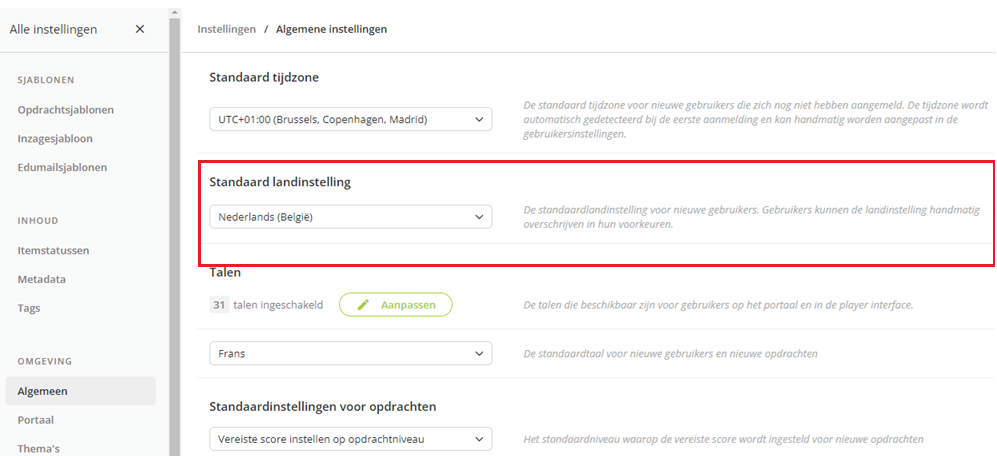997x456 pixels.
Task: Open Thema's settings
Action: 39,449
